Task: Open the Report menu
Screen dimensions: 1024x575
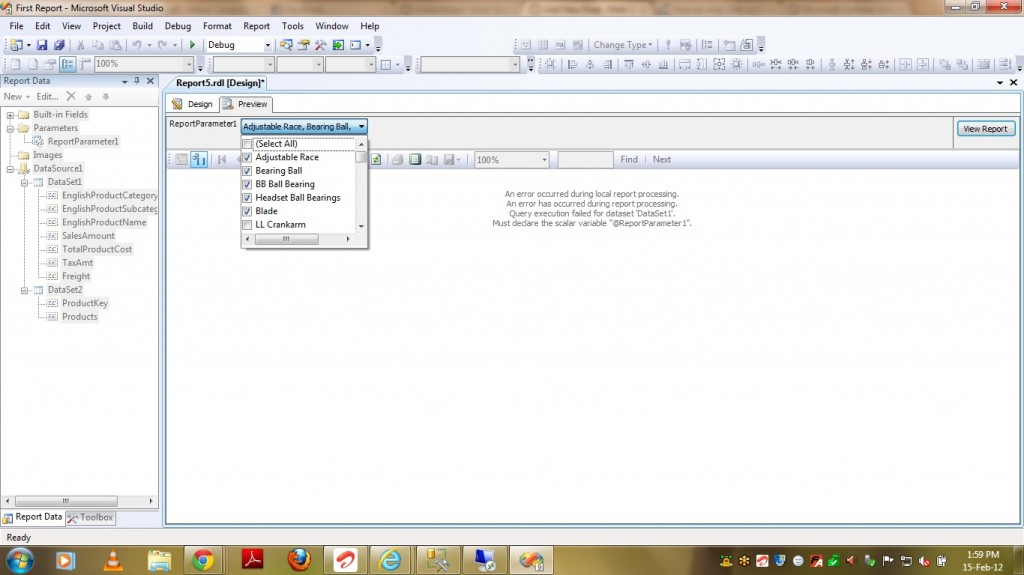Action: 256,26
